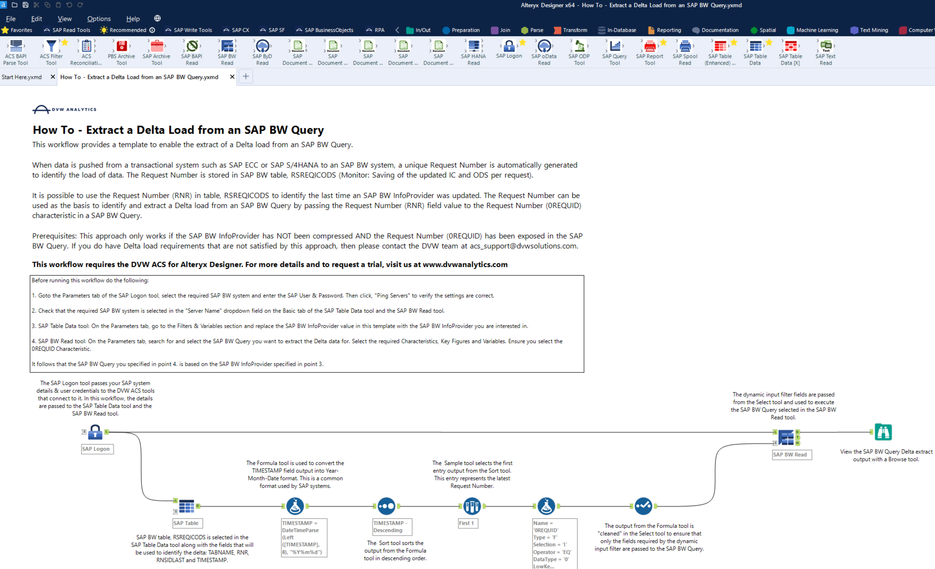Open the SAP BusinessObjects category
Viewport: 935px width, 569px height.
324,30
